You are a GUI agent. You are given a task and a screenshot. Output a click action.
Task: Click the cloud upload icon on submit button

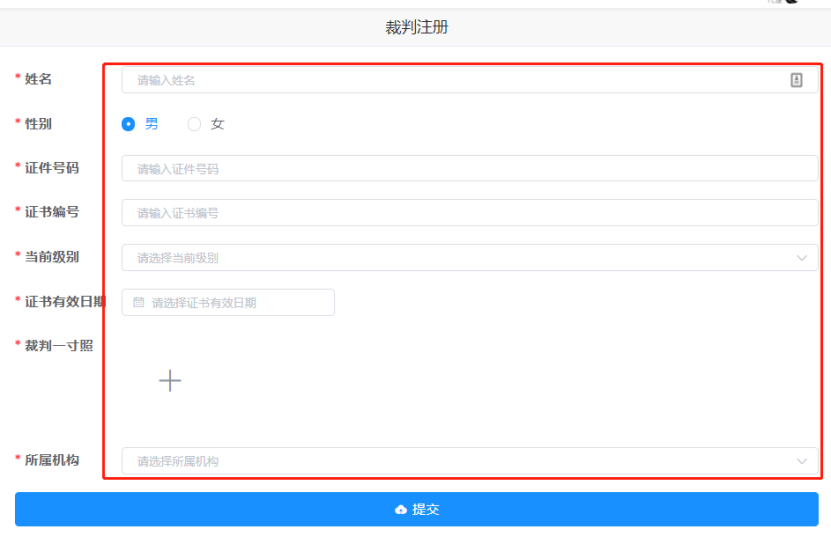(x=401, y=510)
